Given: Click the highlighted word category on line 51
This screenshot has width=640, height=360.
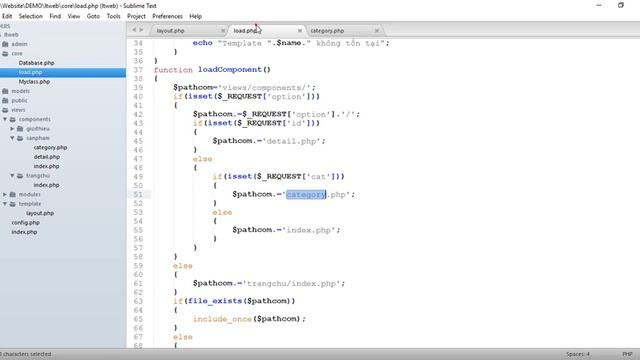Looking at the screenshot, I should 306,194.
